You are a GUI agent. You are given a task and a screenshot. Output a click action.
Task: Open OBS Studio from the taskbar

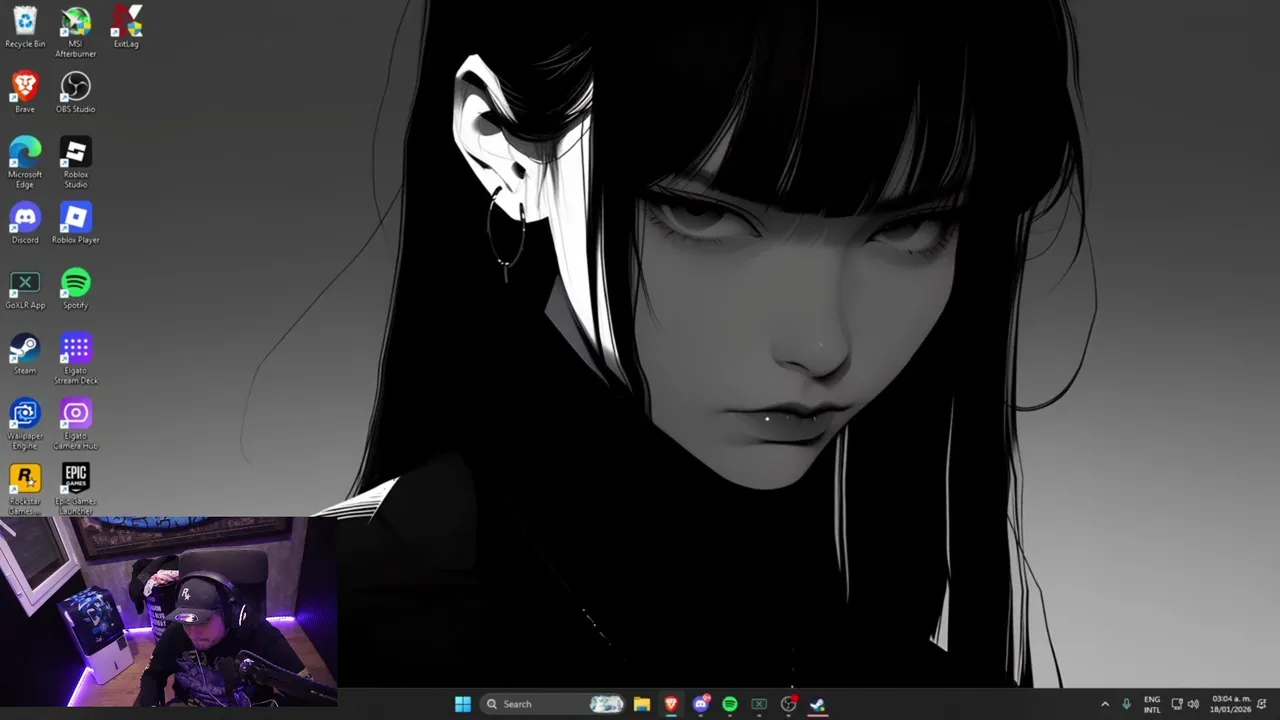point(788,704)
